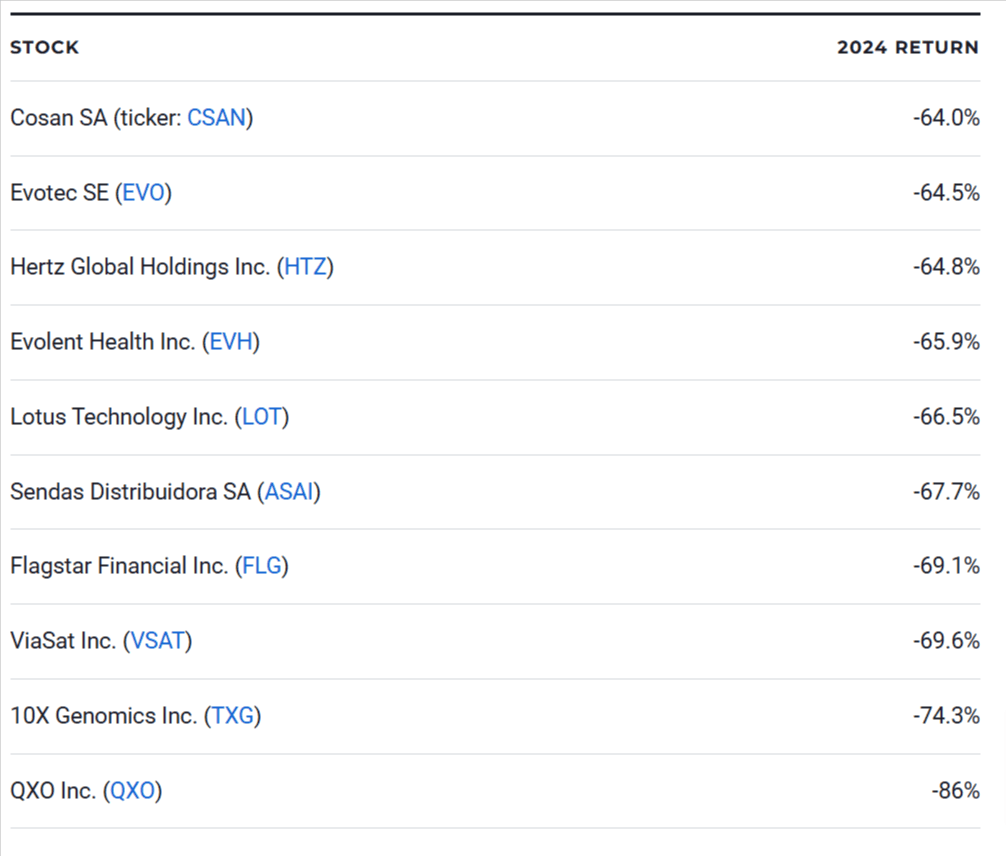
Task: Click the STOCK column header
Action: pyautogui.click(x=45, y=48)
